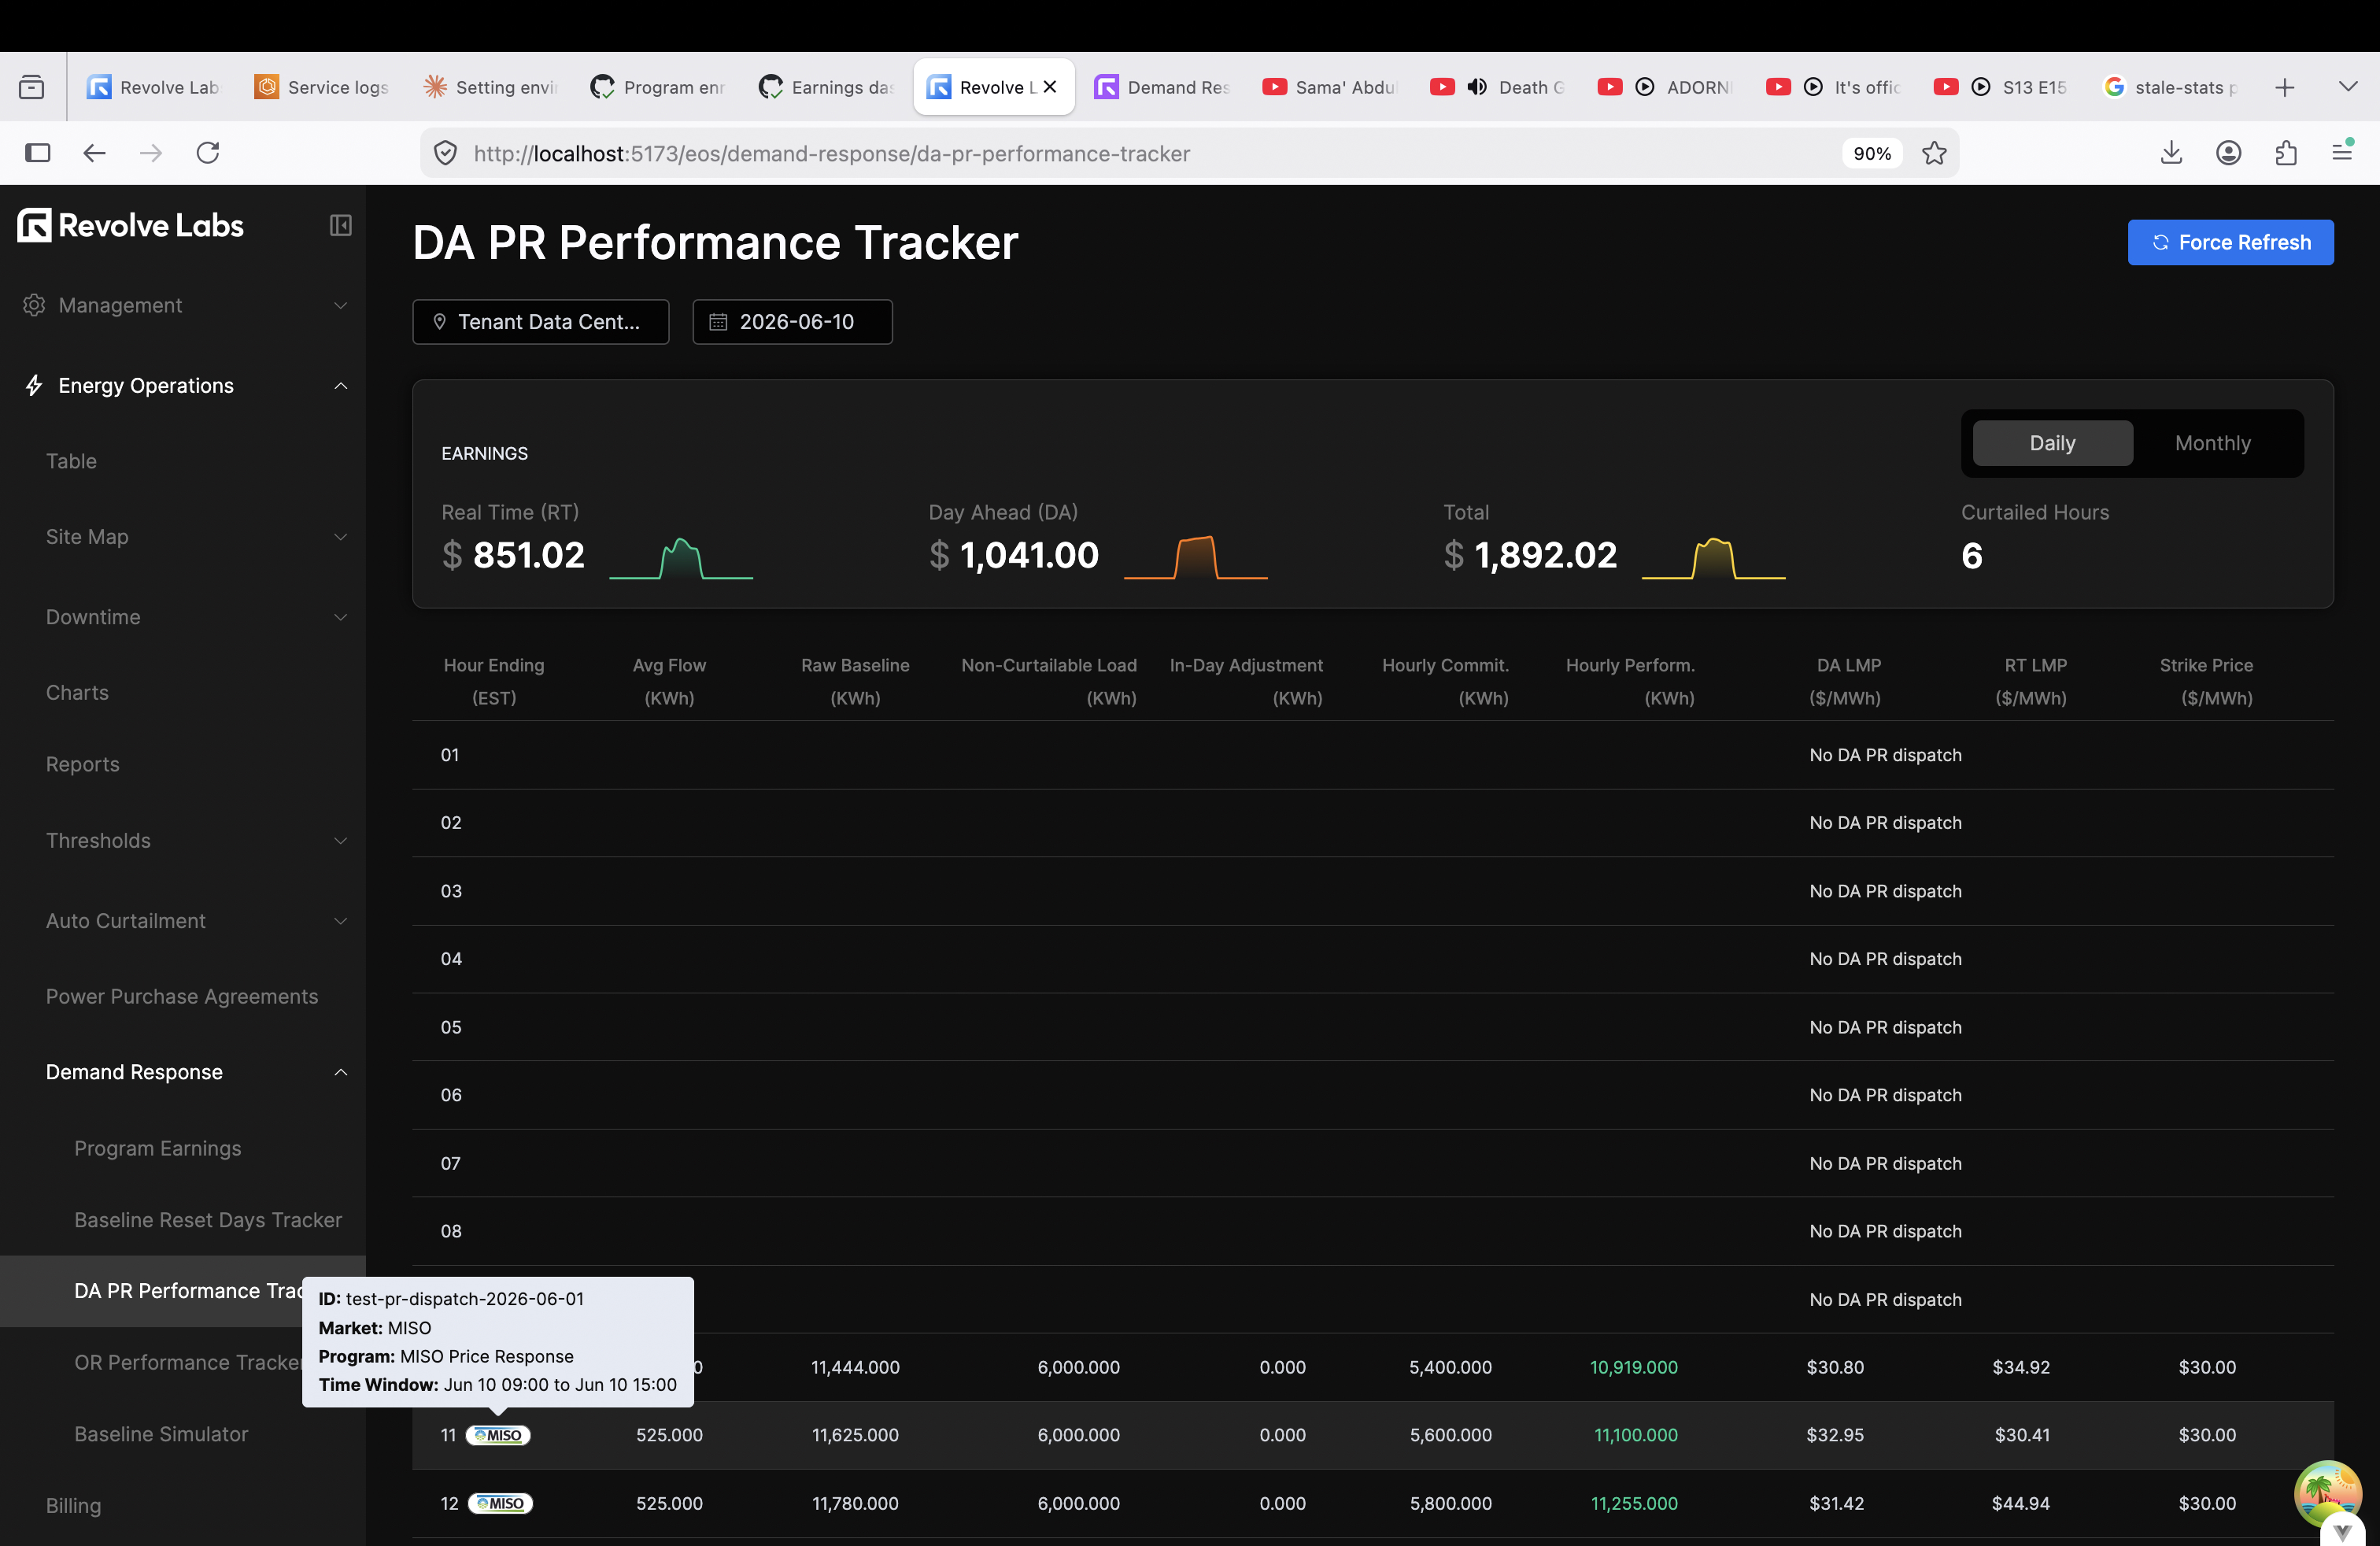This screenshot has width=2380, height=1546.
Task: Click the 90% zoom level indicator
Action: pos(1872,153)
